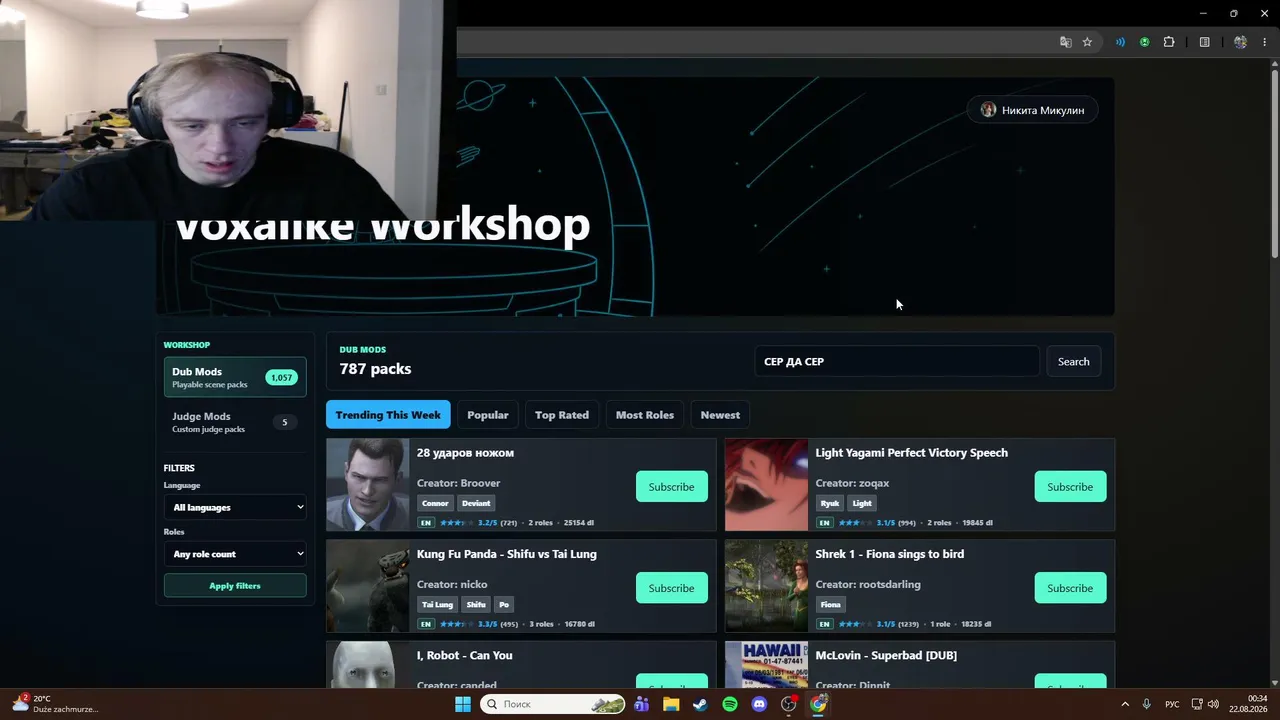Open the Light Yagami pack thumbnail
Viewport: 1280px width, 720px height.
click(766, 485)
